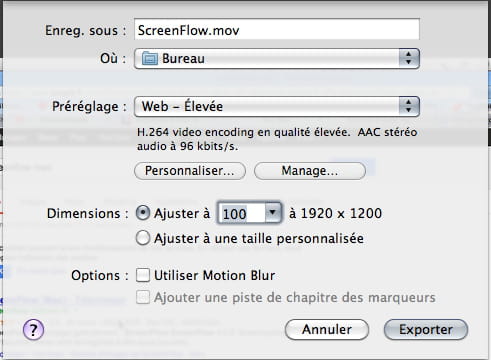491x360 pixels.
Task: Click the Ajuster à une taille personnalisée label
Action: click(259, 239)
